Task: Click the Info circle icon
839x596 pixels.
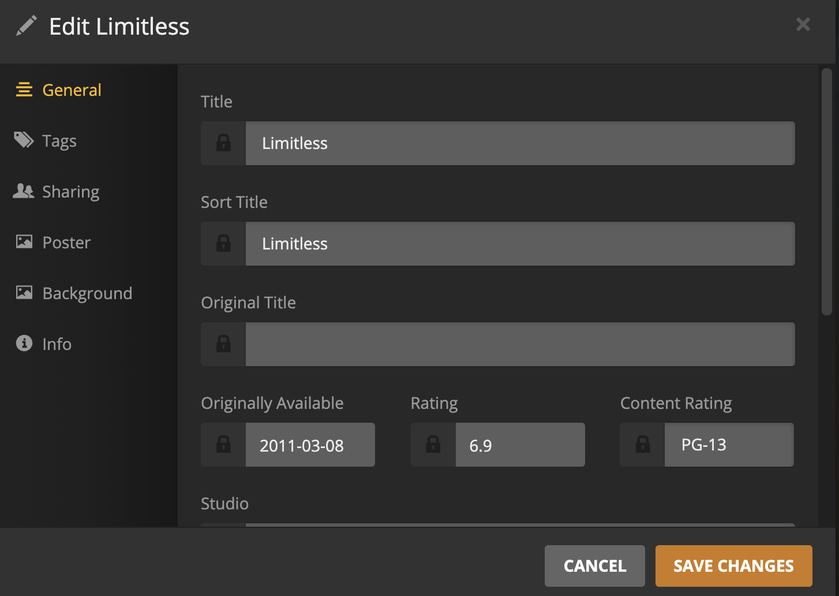Action: tap(24, 344)
